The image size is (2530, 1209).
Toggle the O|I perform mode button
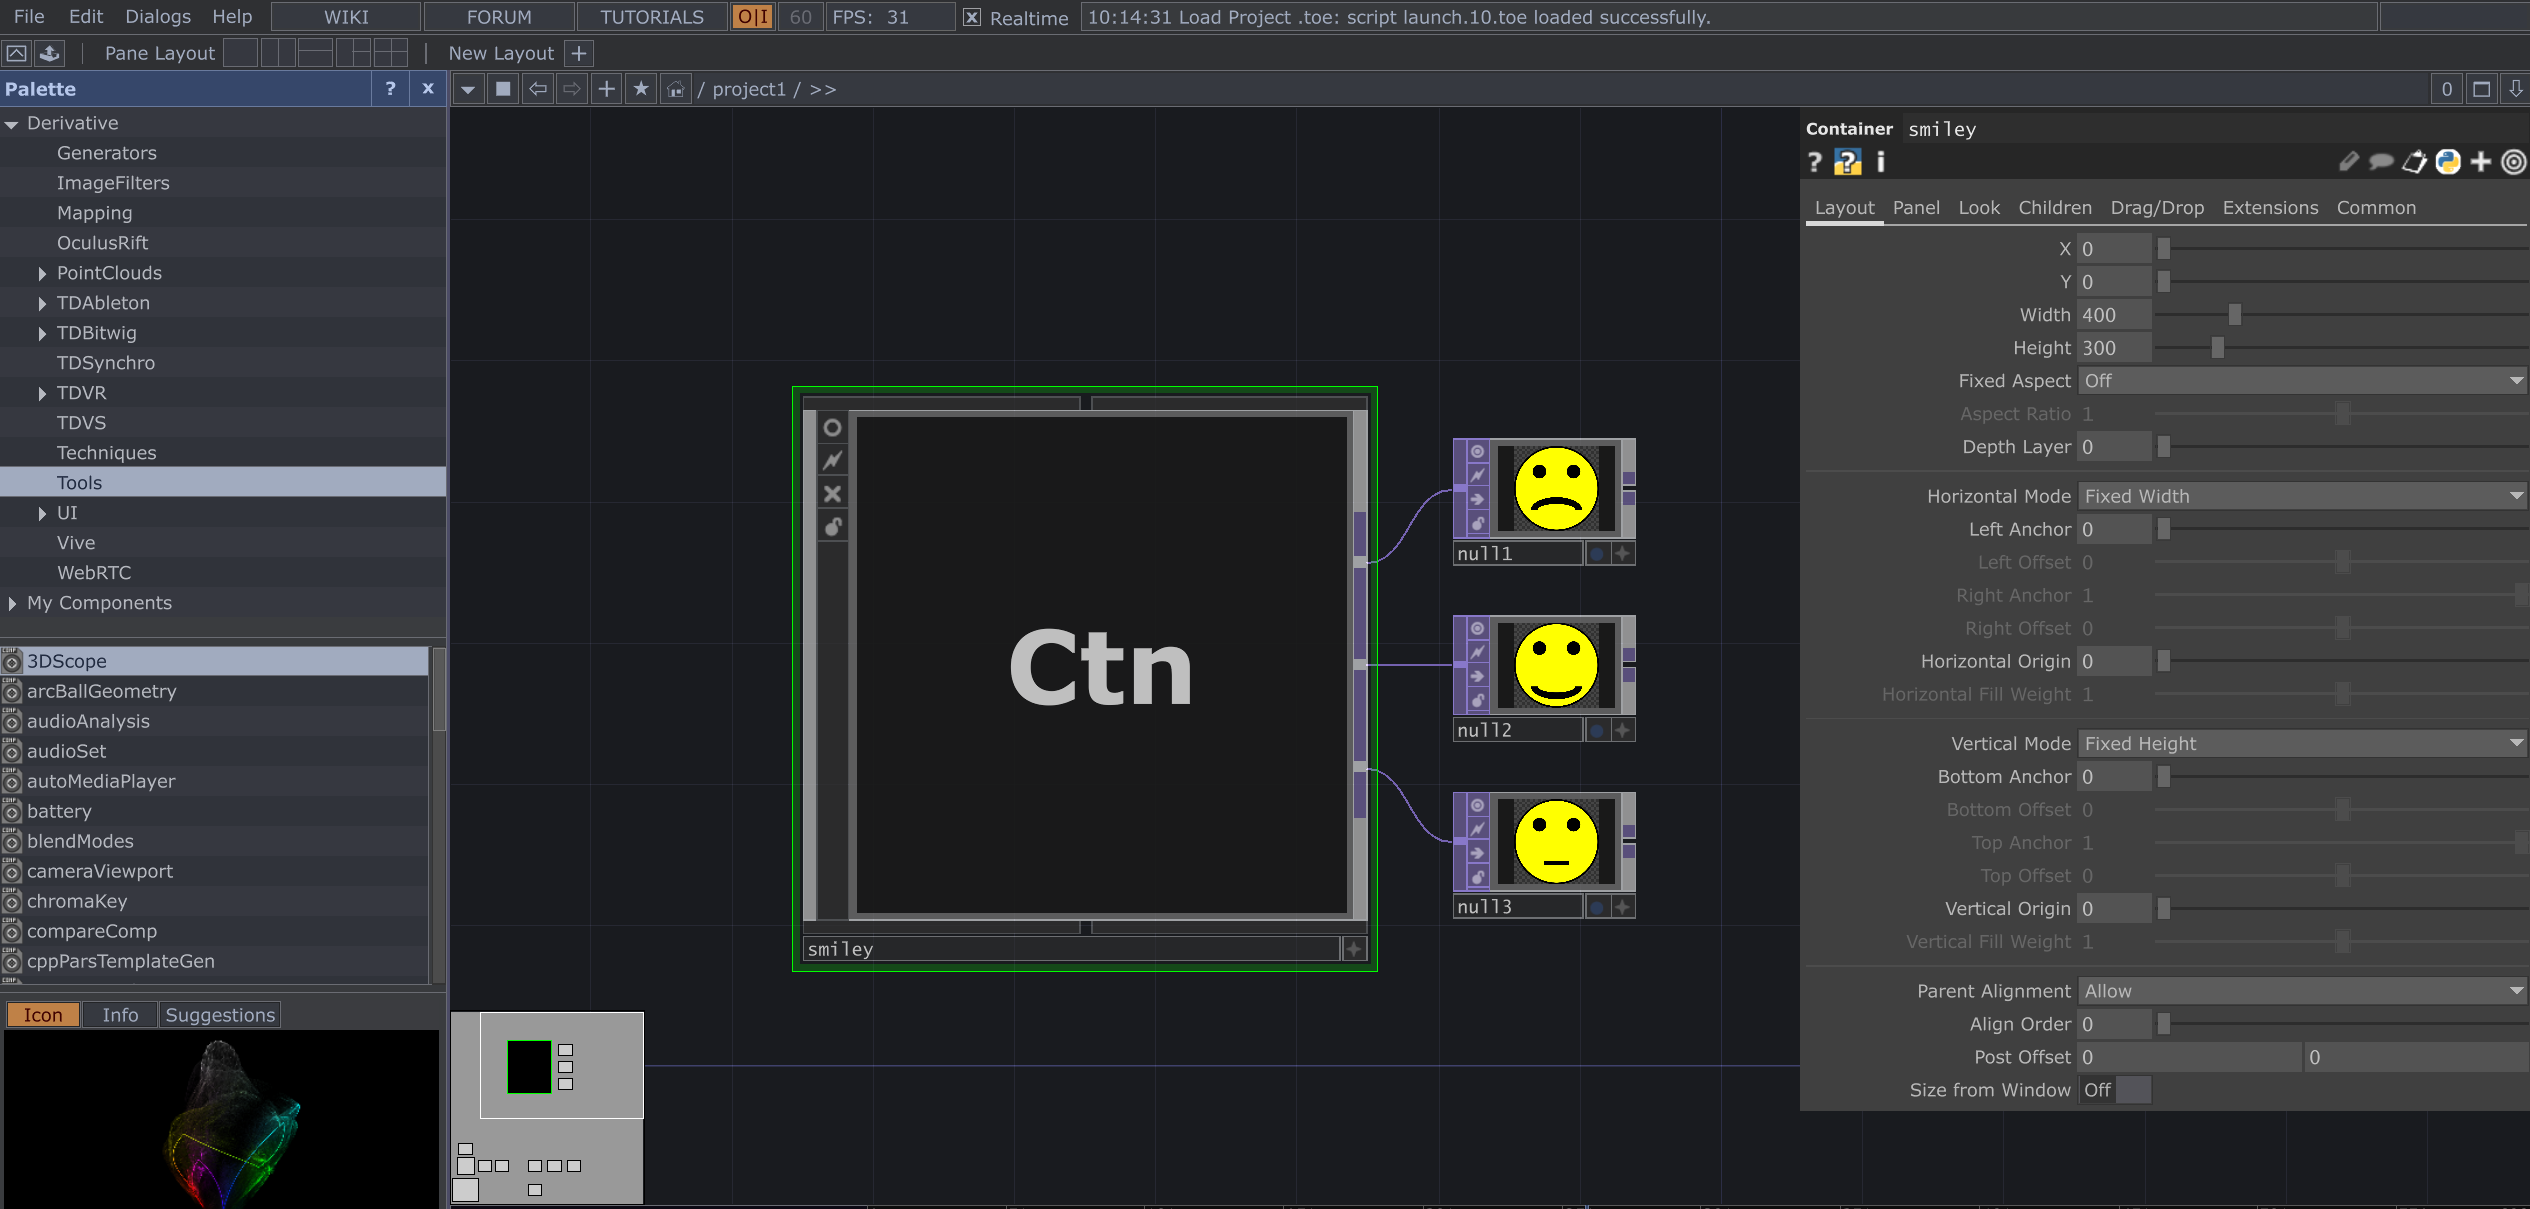pos(752,17)
